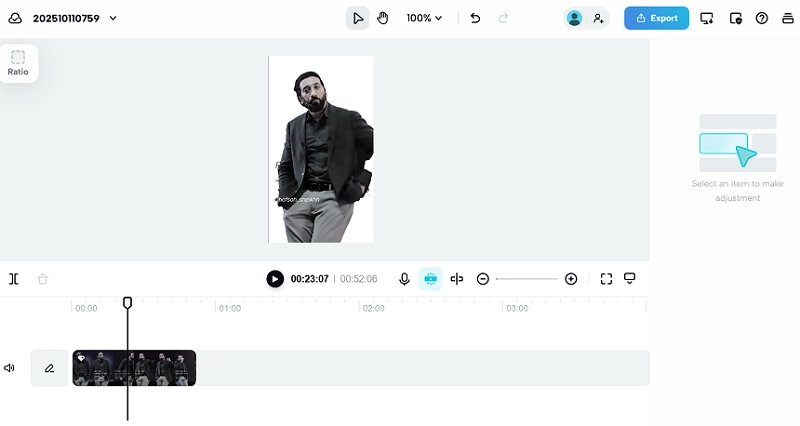Play the video preview

[x=275, y=279]
